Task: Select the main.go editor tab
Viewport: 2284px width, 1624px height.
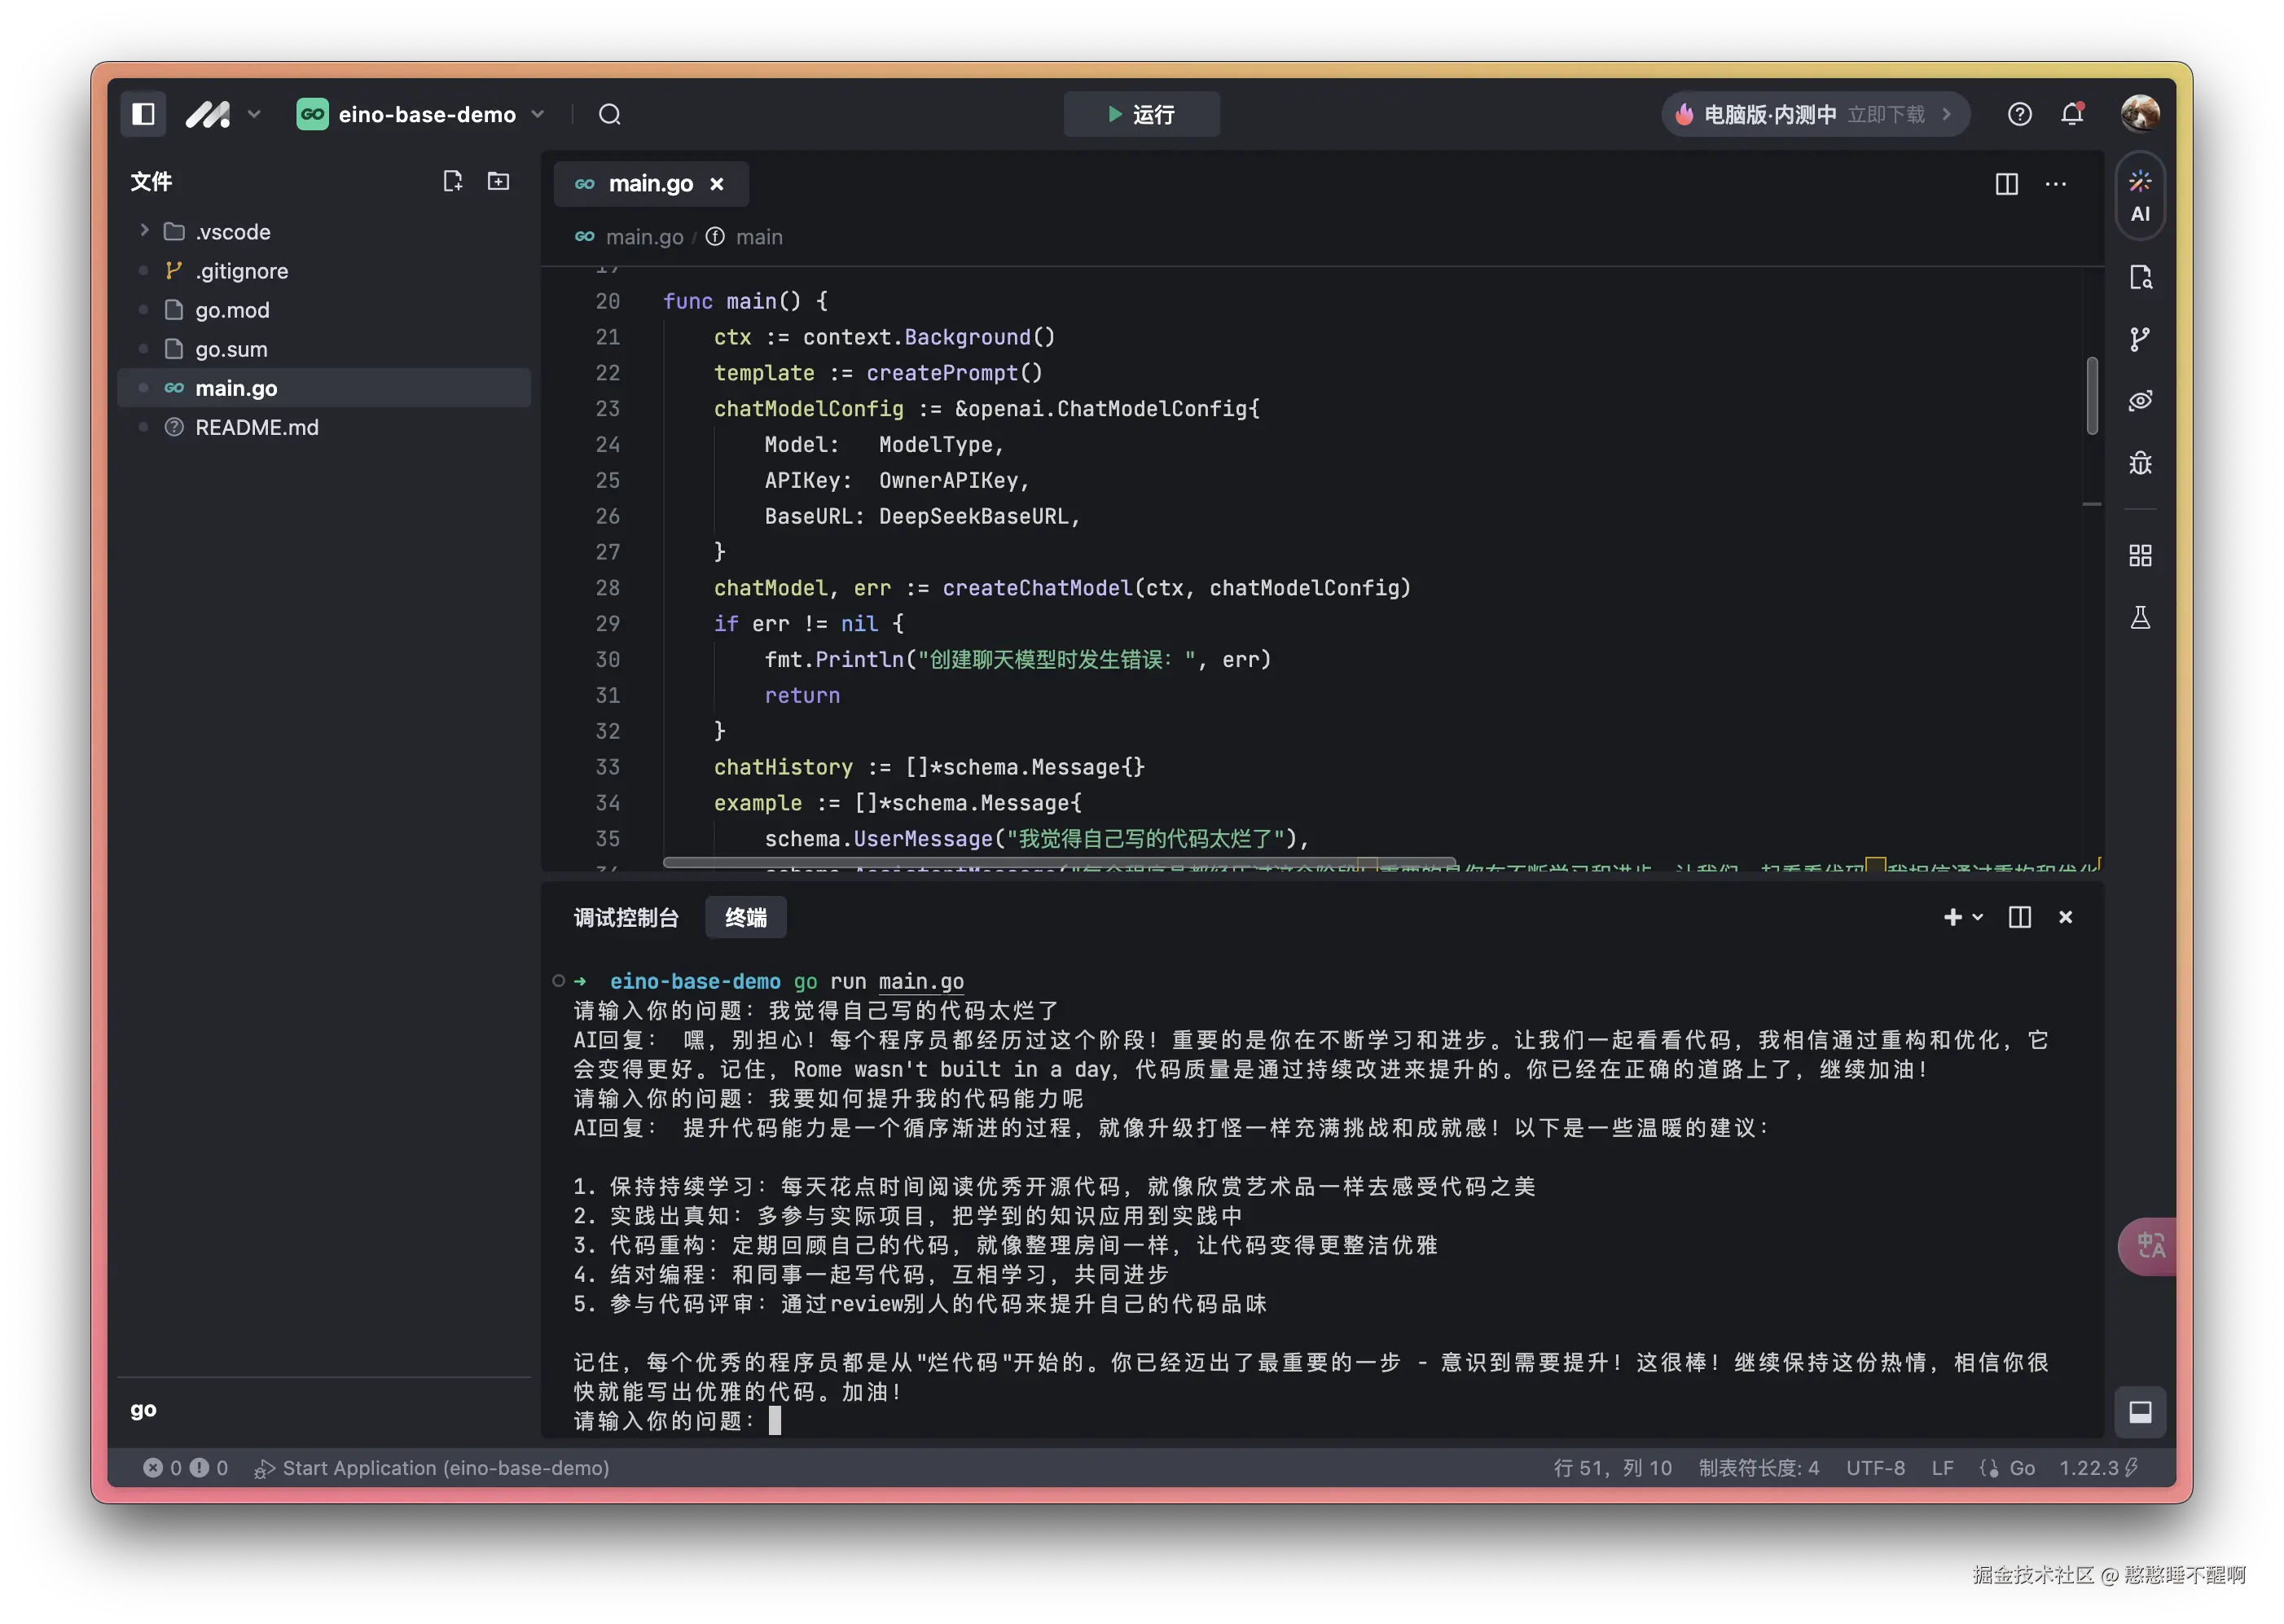Action: [649, 184]
